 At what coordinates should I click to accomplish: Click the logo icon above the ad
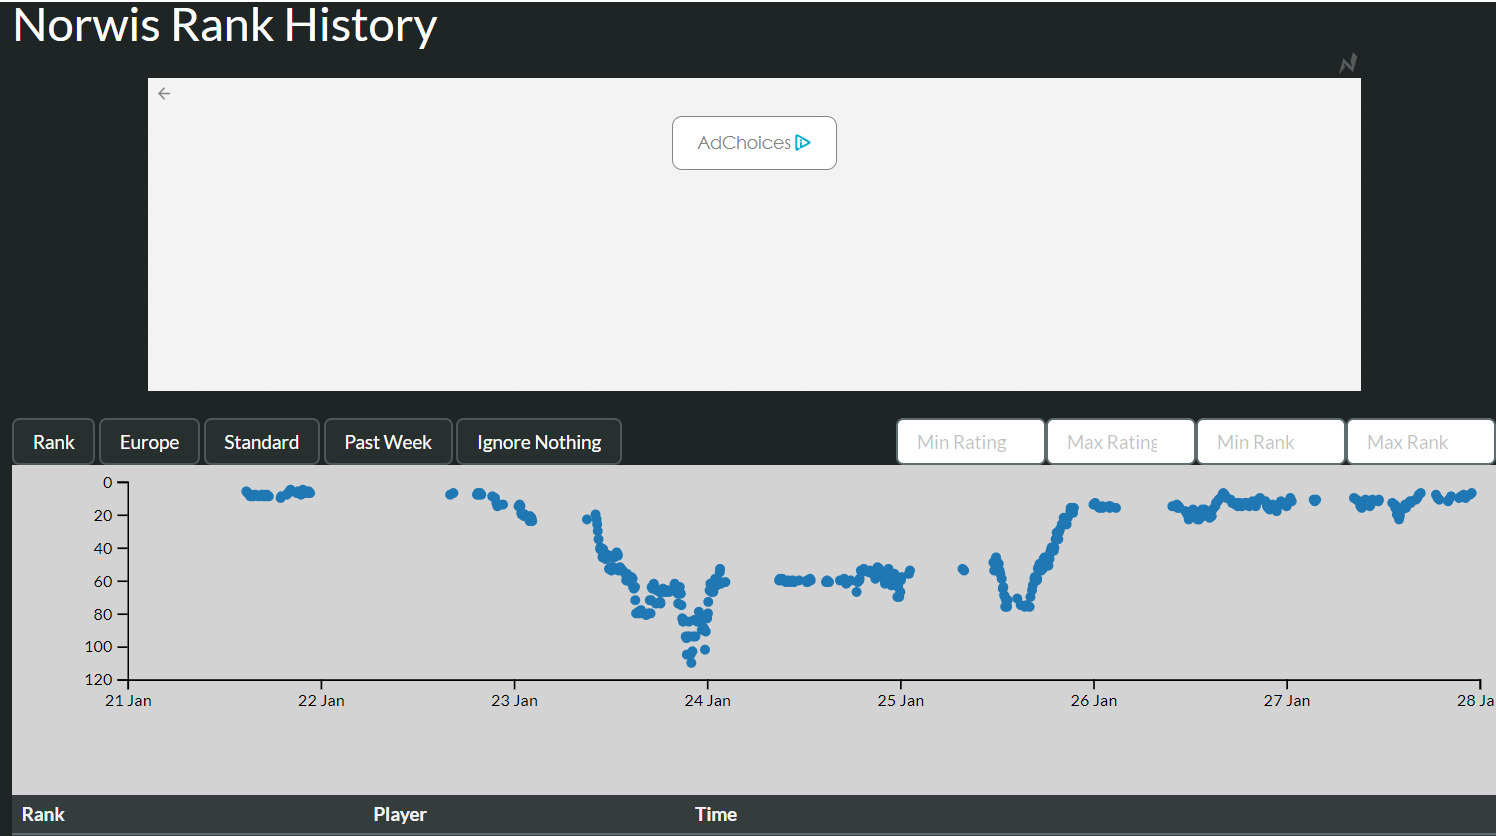[1348, 63]
